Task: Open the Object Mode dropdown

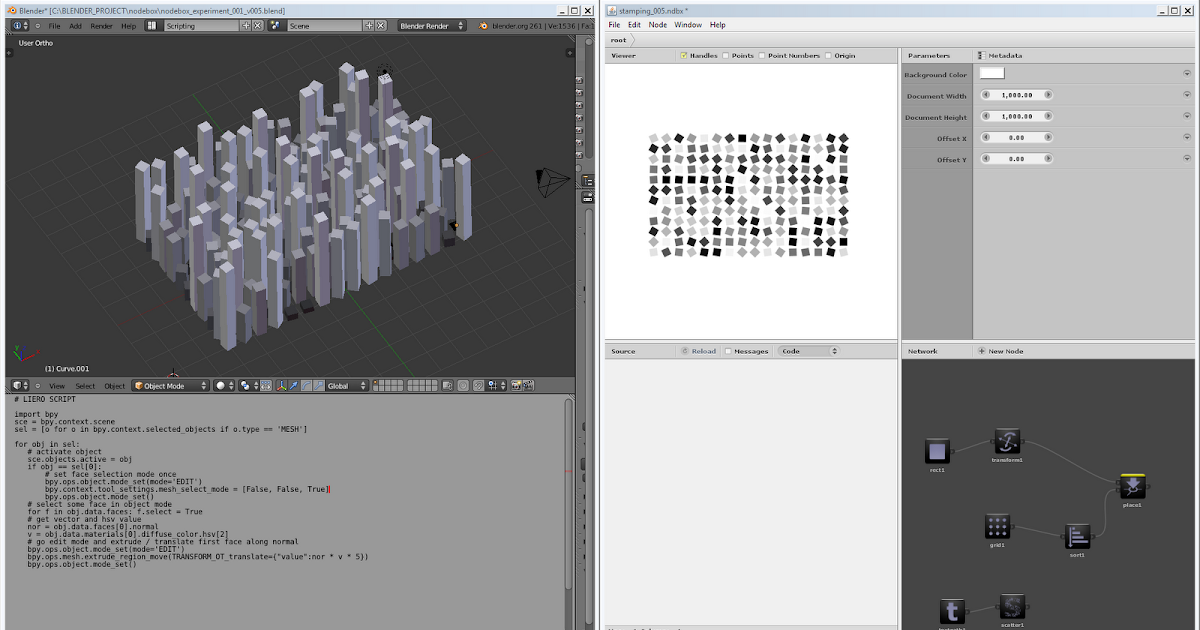Action: coord(168,384)
